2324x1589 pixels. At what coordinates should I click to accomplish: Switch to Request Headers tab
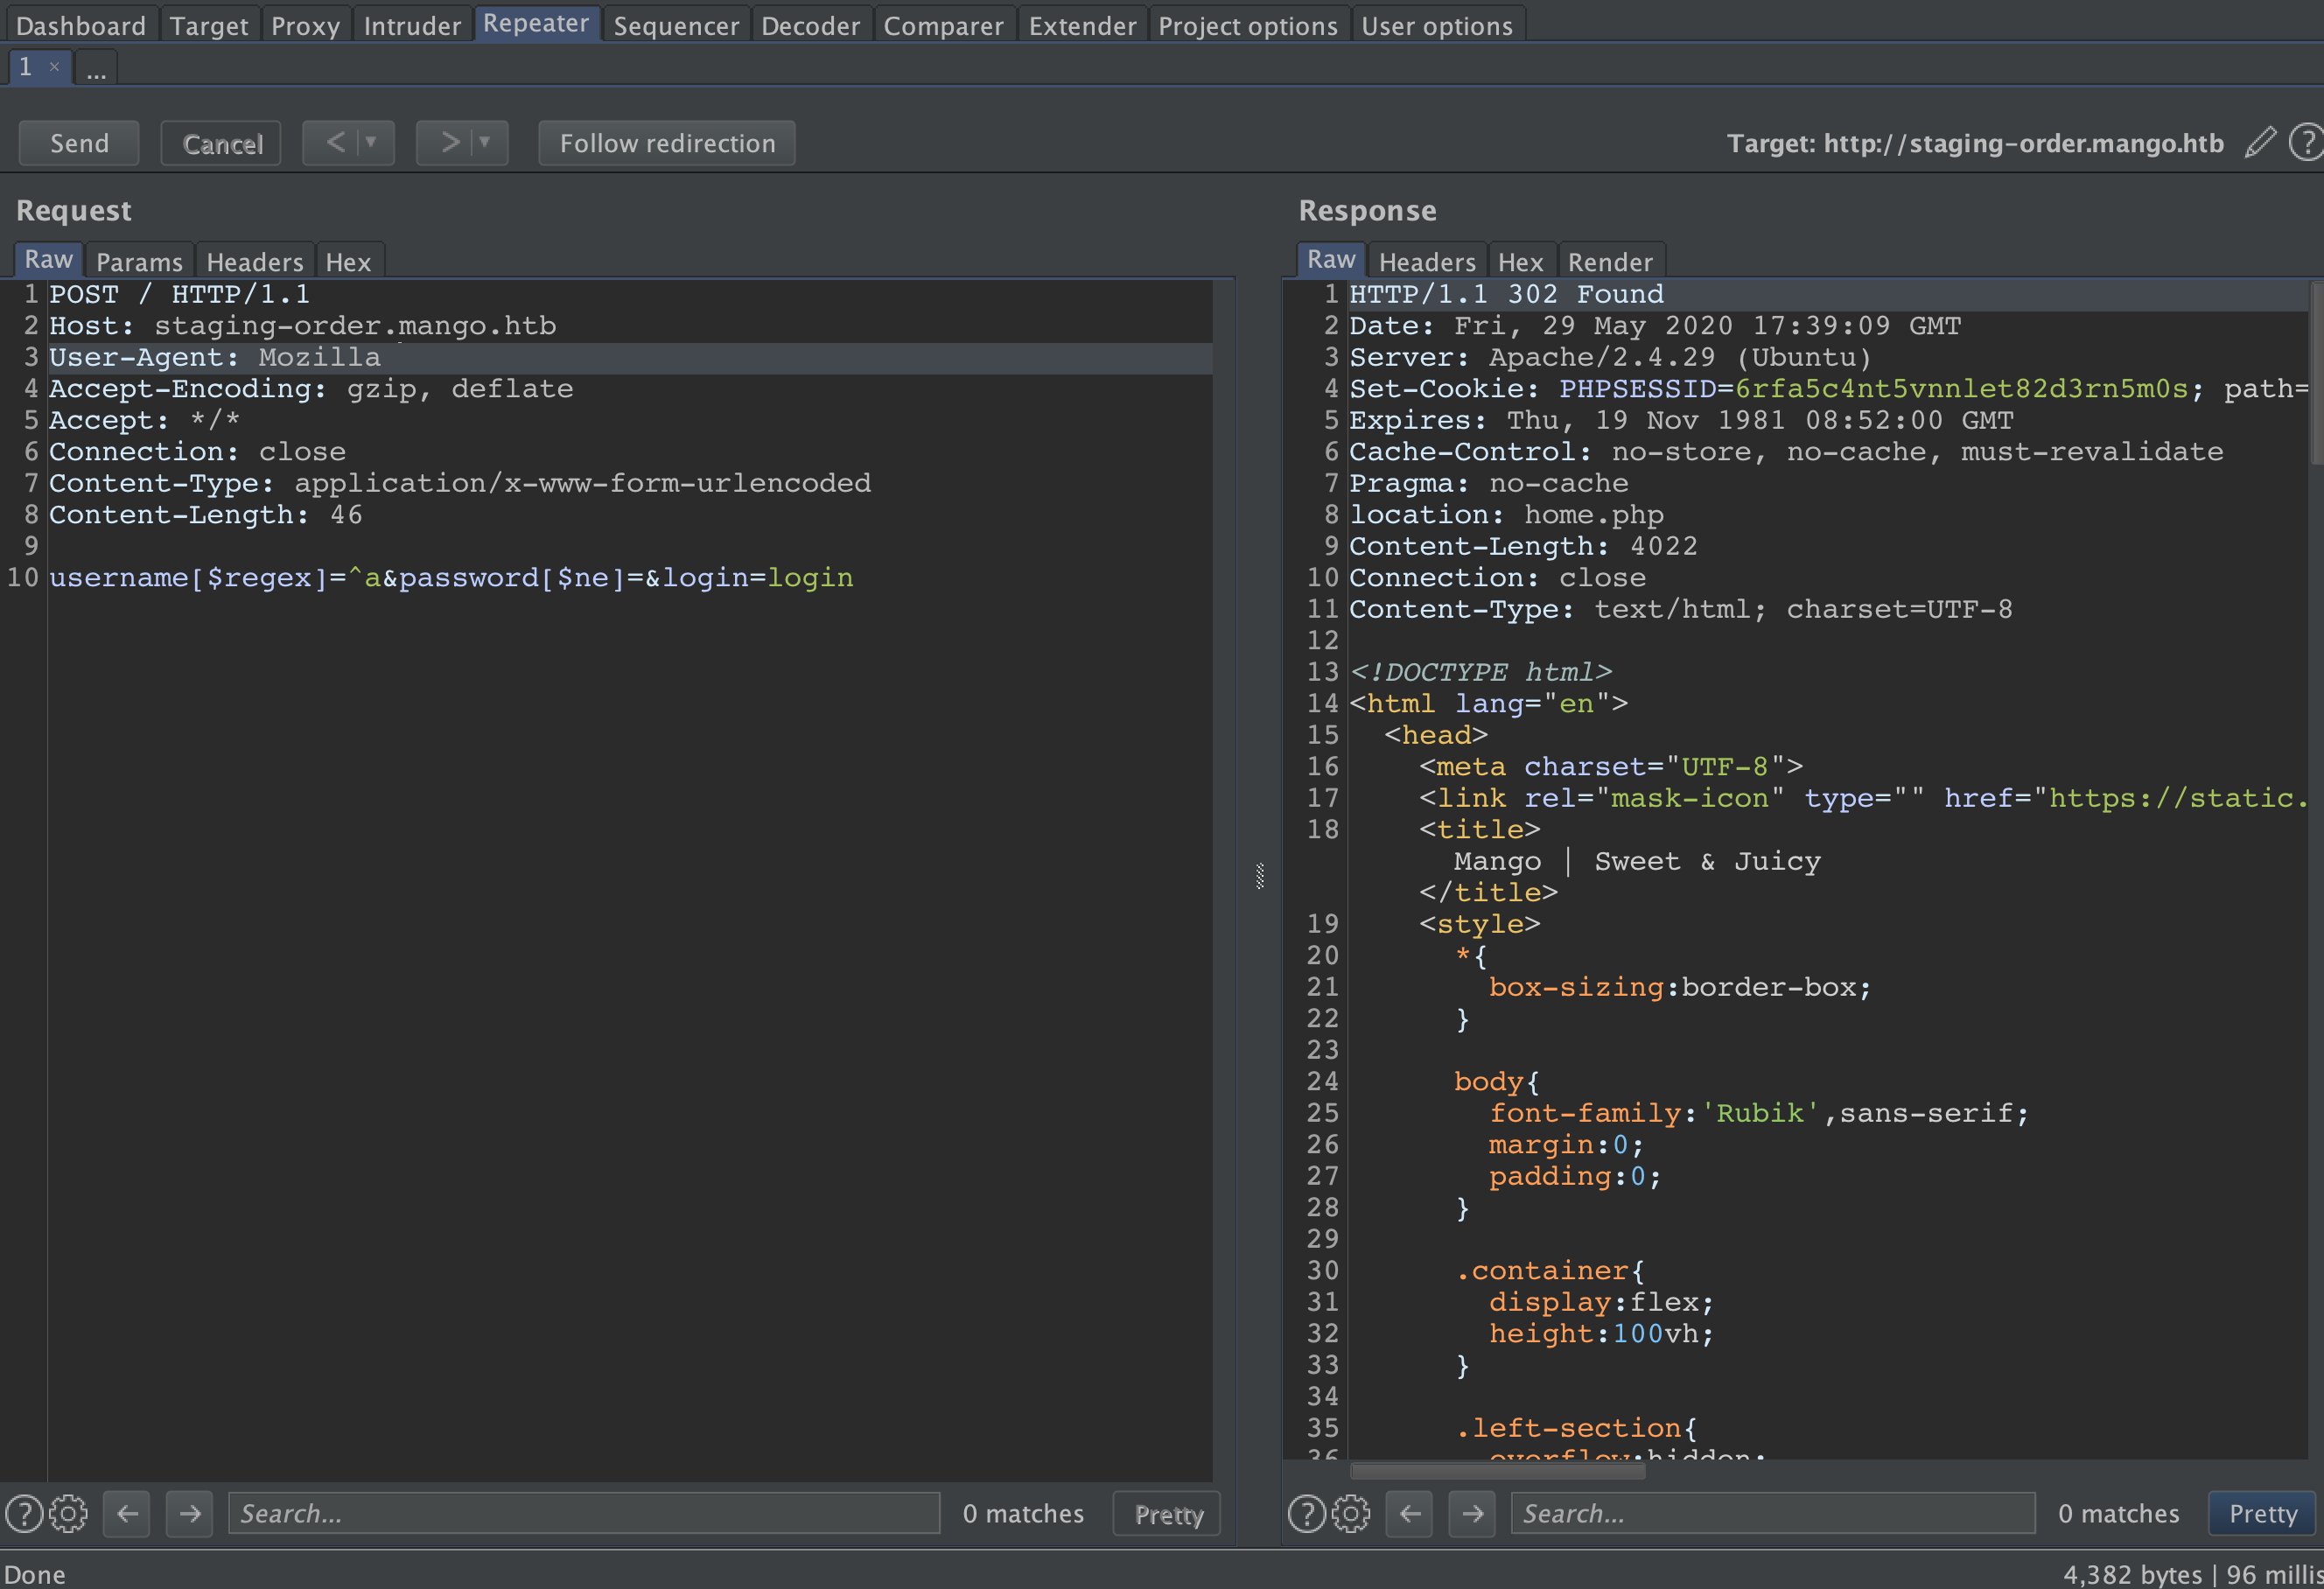pyautogui.click(x=254, y=261)
